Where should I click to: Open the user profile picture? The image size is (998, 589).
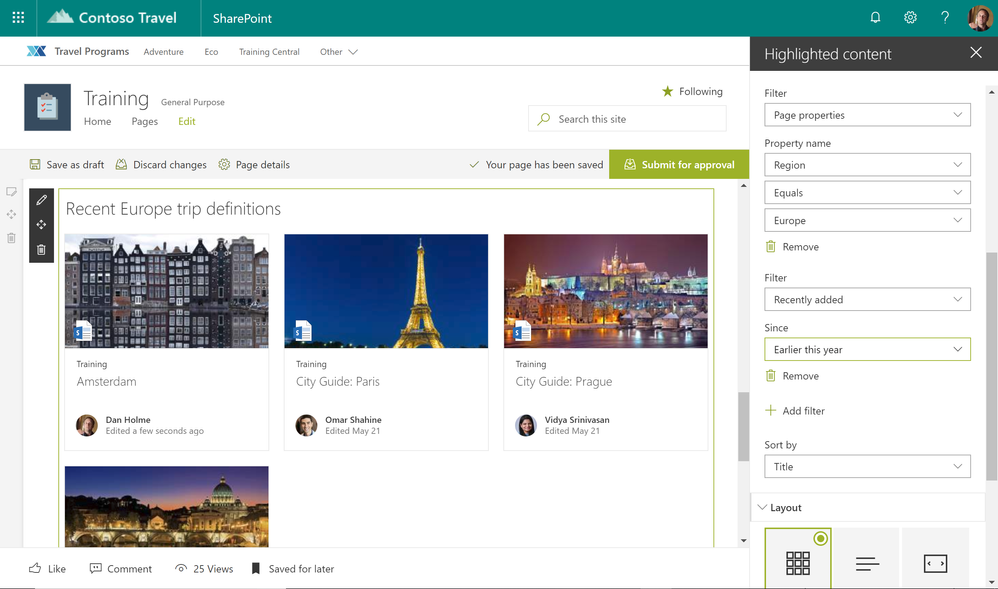click(x=980, y=18)
